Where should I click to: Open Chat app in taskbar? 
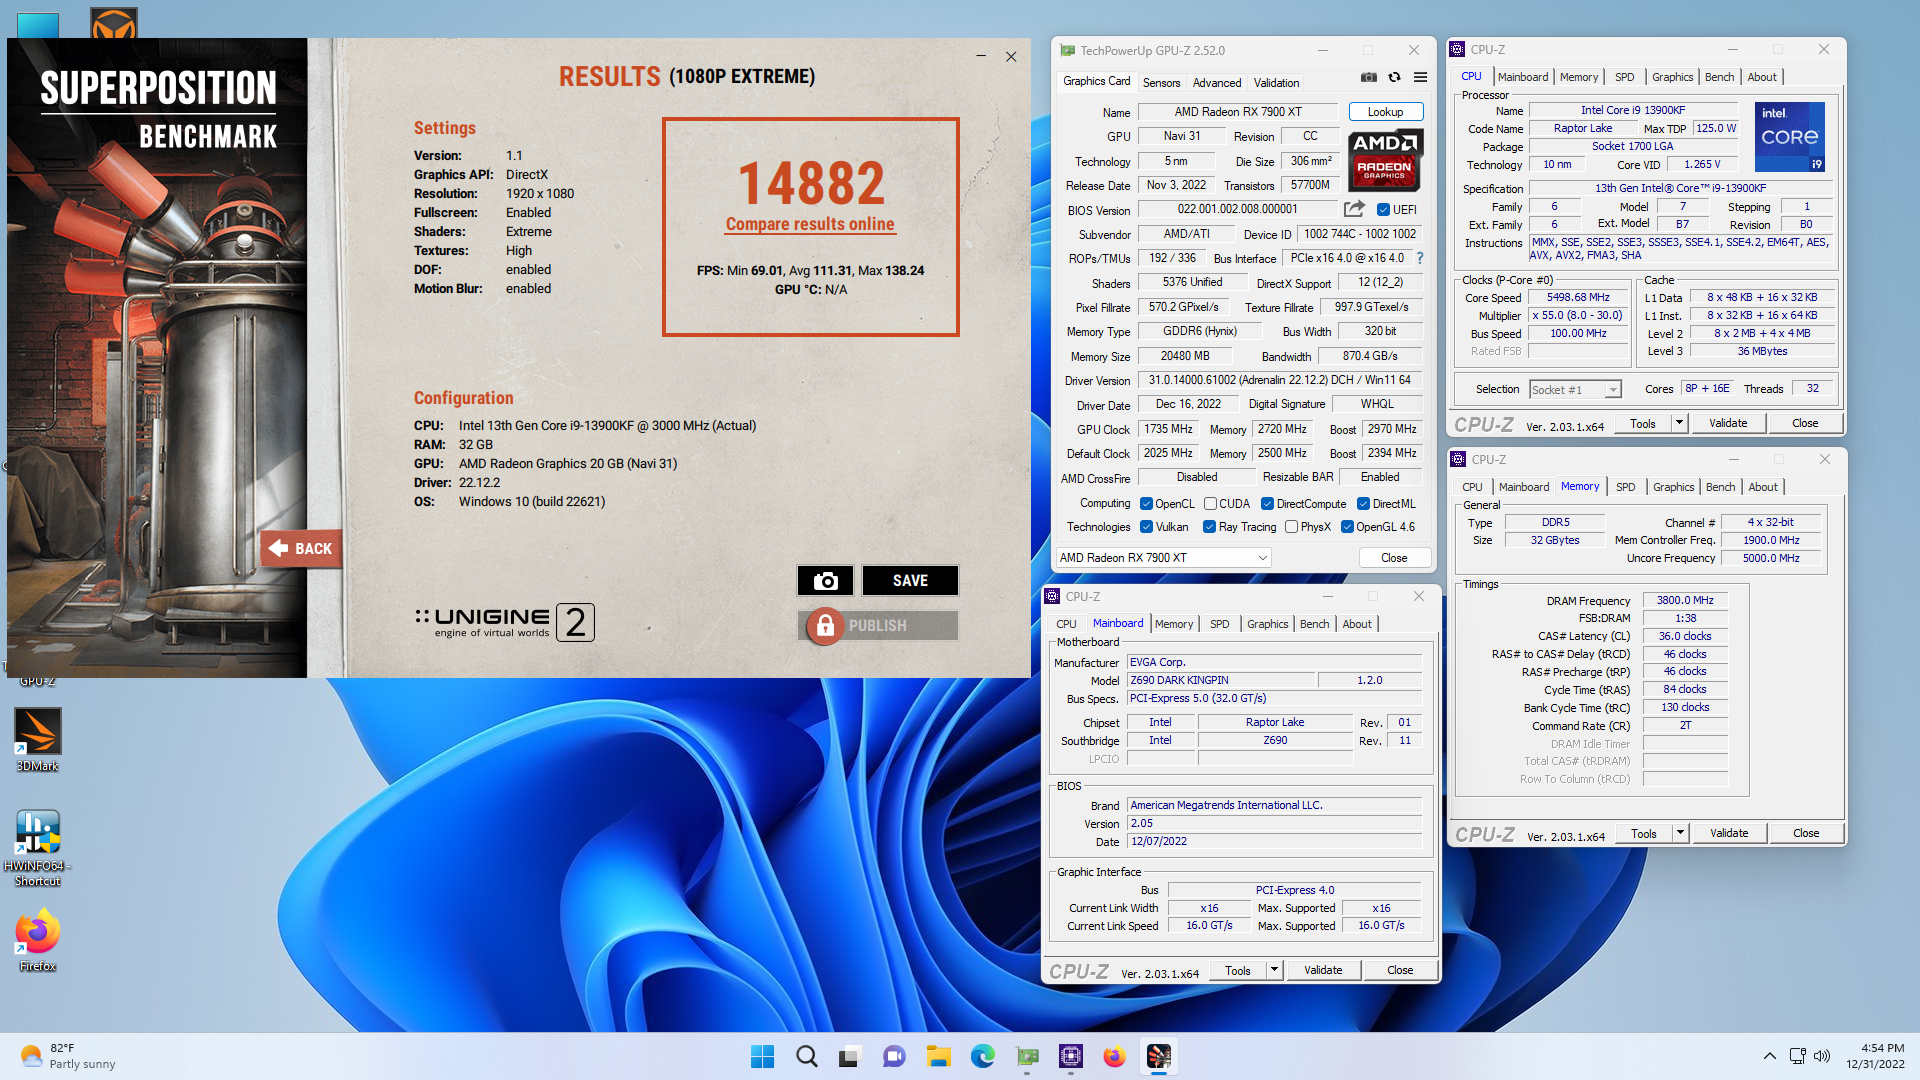[x=894, y=1056]
